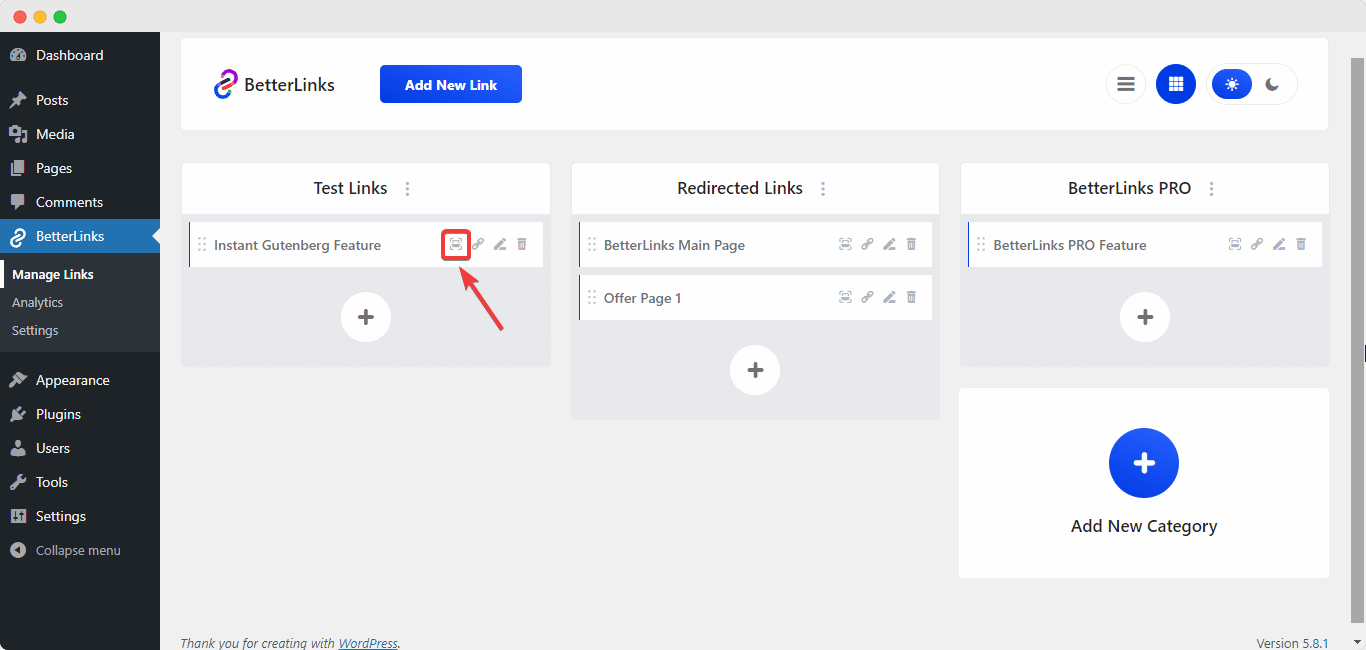Image resolution: width=1366 pixels, height=650 pixels.
Task: Switch to list view layout
Action: pyautogui.click(x=1125, y=84)
